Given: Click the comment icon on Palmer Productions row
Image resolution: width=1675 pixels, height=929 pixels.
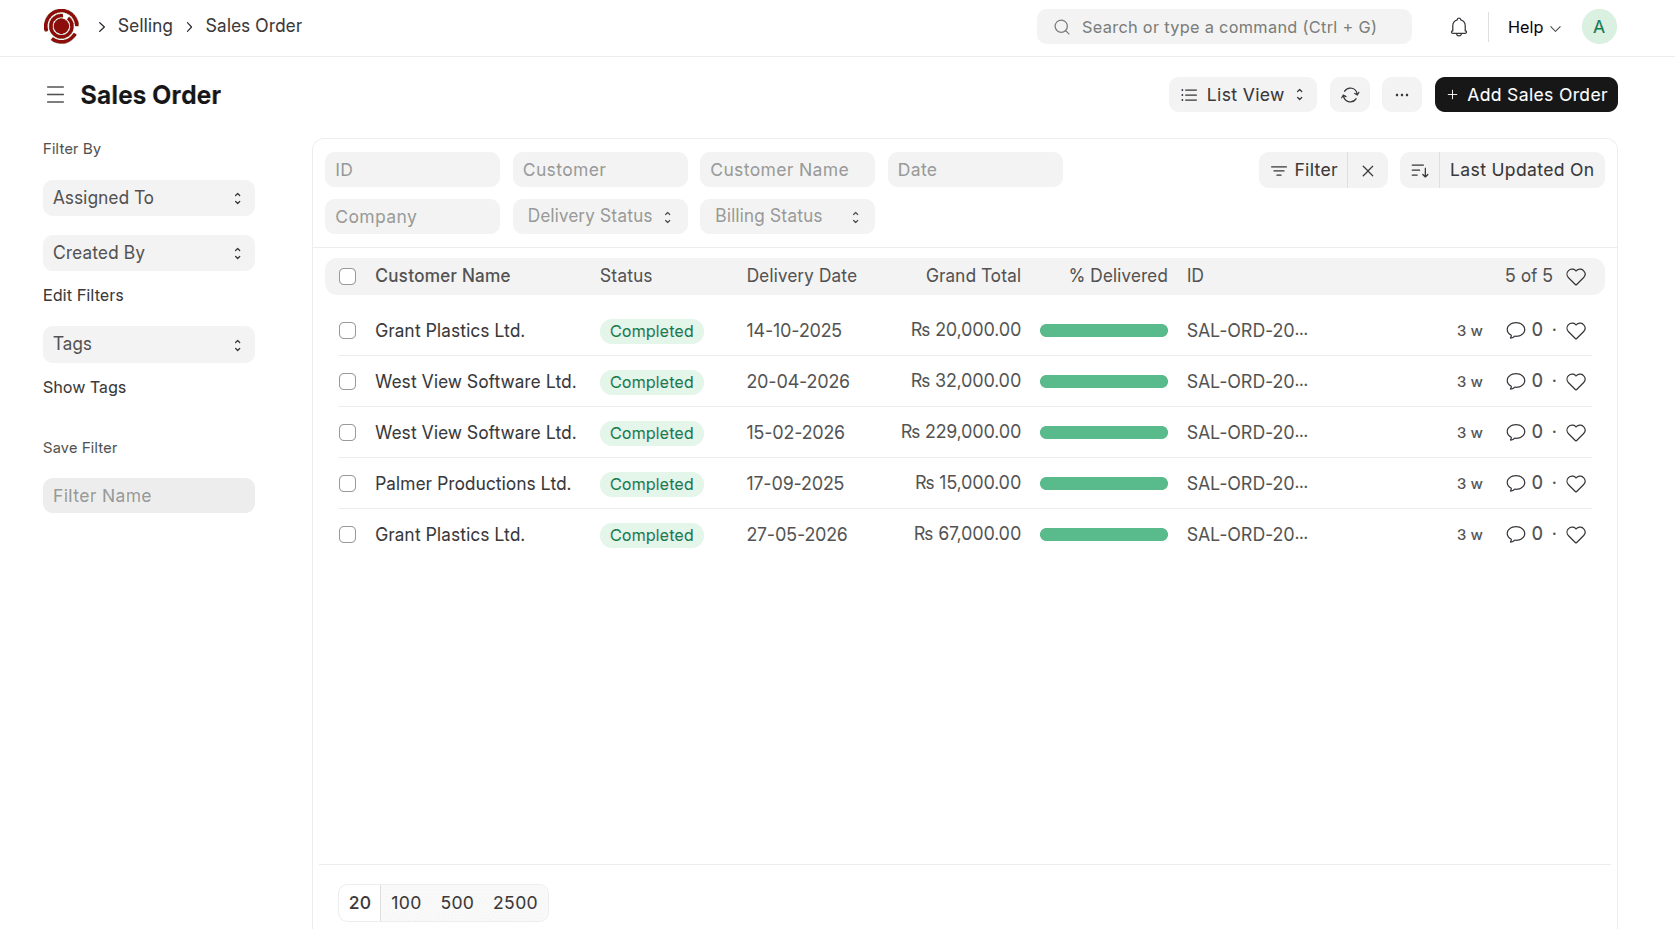Looking at the screenshot, I should [1516, 483].
